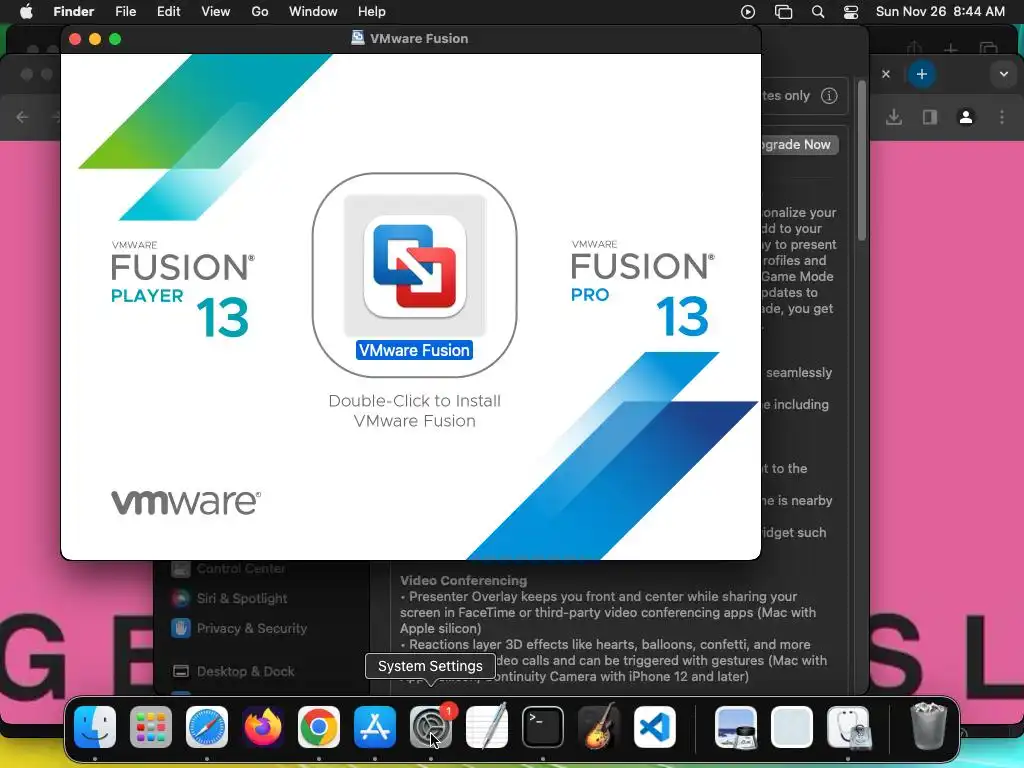Open the Window menu

[313, 12]
